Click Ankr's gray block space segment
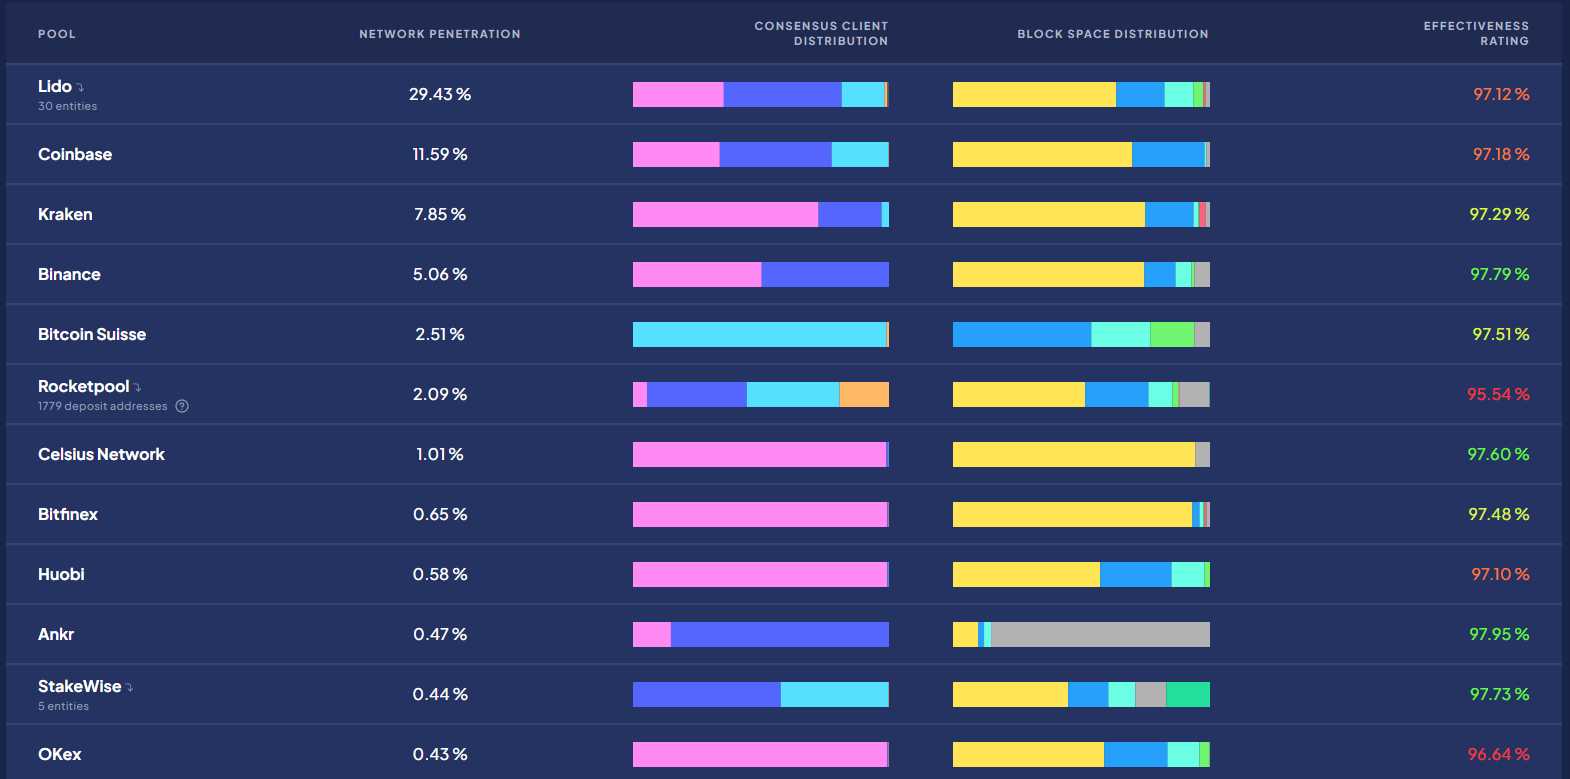Viewport: 1570px width, 779px height. point(1100,634)
